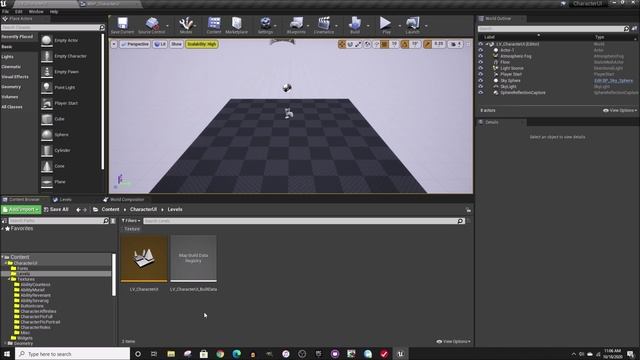Open the Settings toolbar button
Screen dimensions: 640x360
click(x=265, y=25)
